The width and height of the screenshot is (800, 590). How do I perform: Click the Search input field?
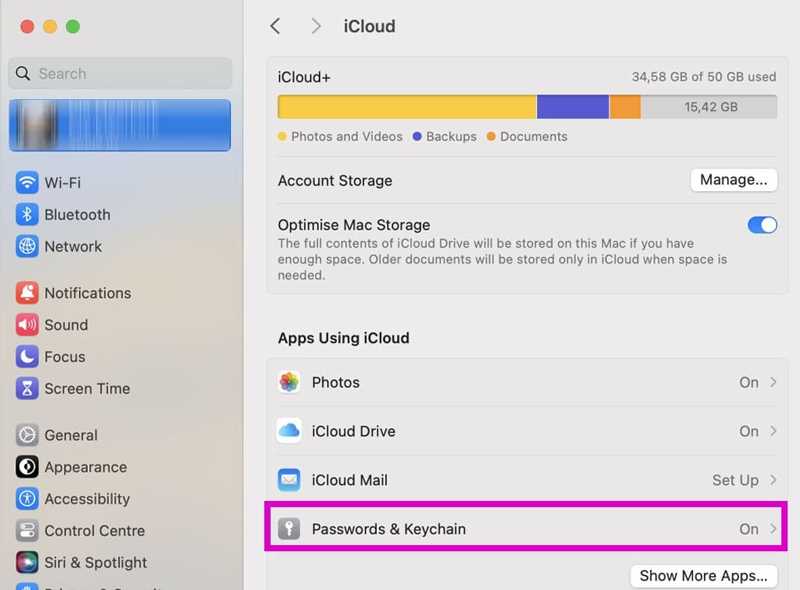tap(120, 73)
